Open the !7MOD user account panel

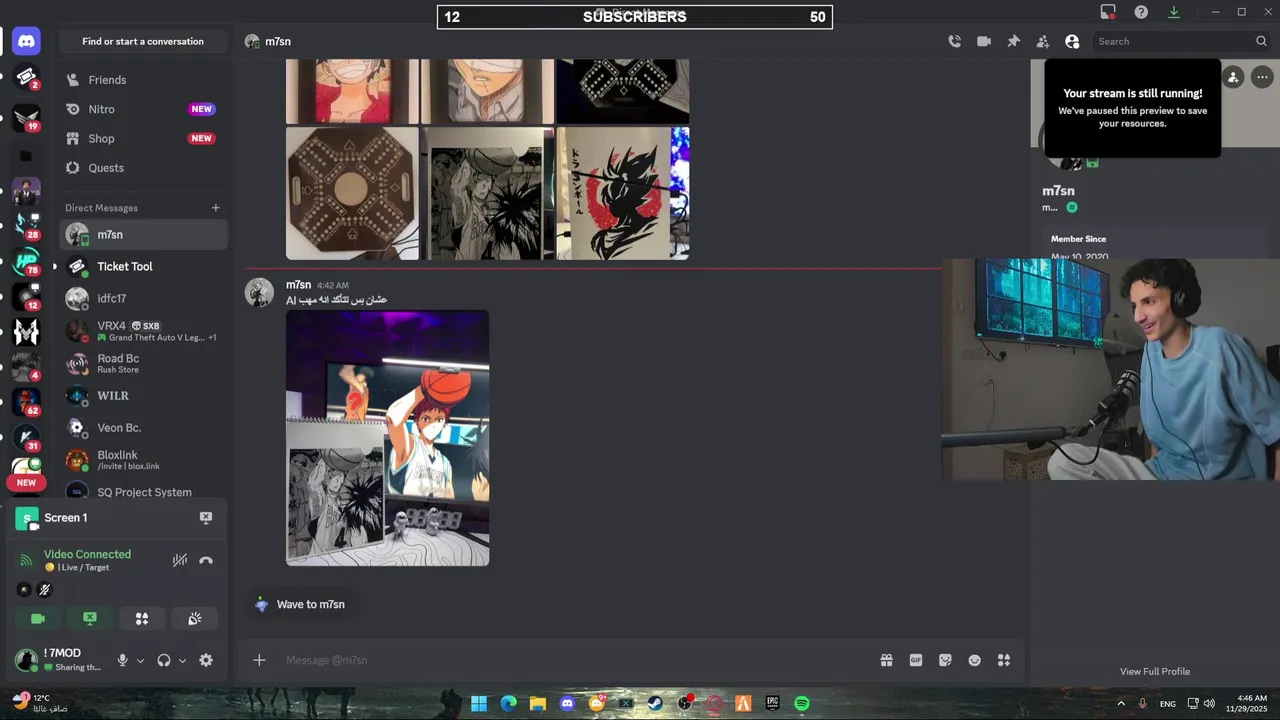[x=60, y=660]
